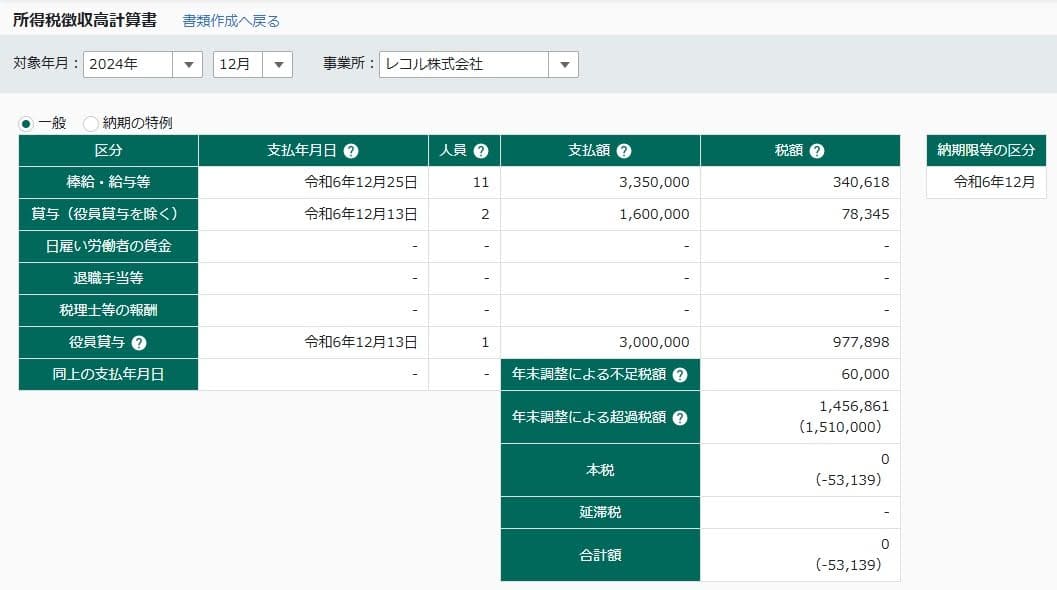
Task: Click help icon beside 役員賞与 row label
Action: point(139,343)
